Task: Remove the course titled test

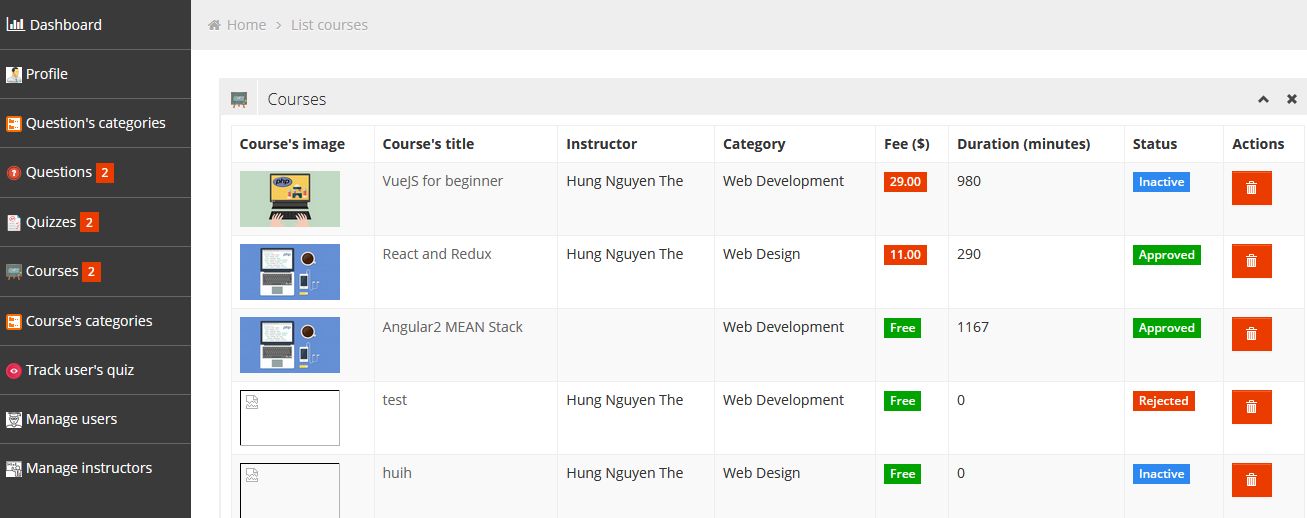Action: click(1251, 407)
